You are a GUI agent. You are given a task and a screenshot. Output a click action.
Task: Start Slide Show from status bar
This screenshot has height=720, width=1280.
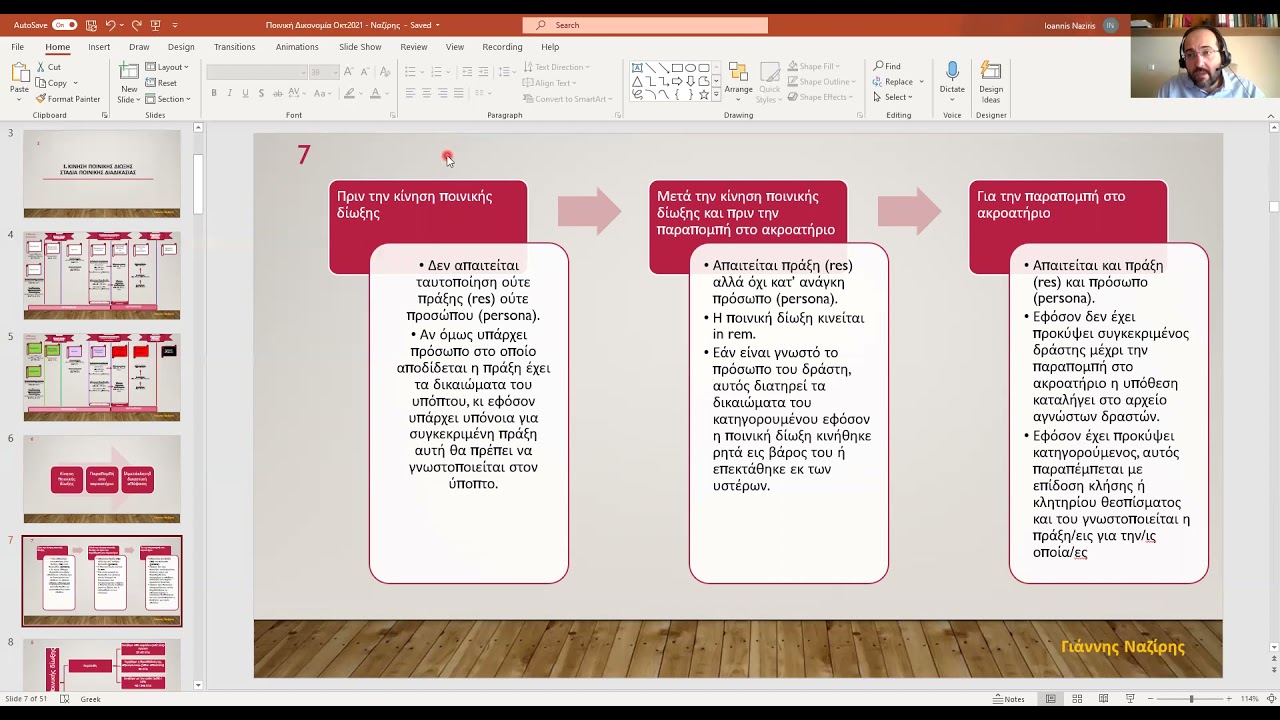pos(1130,699)
